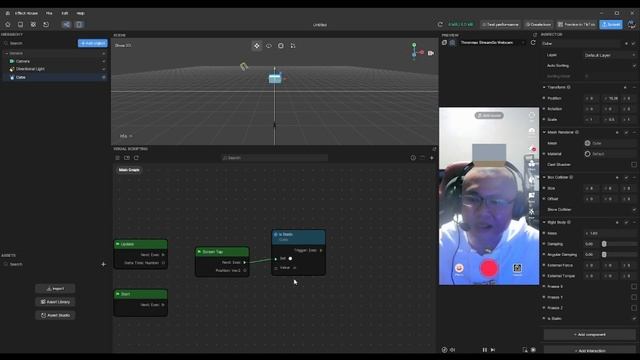This screenshot has height=360, width=640.
Task: Click the refresh icon beside file size
Action: [440, 24]
